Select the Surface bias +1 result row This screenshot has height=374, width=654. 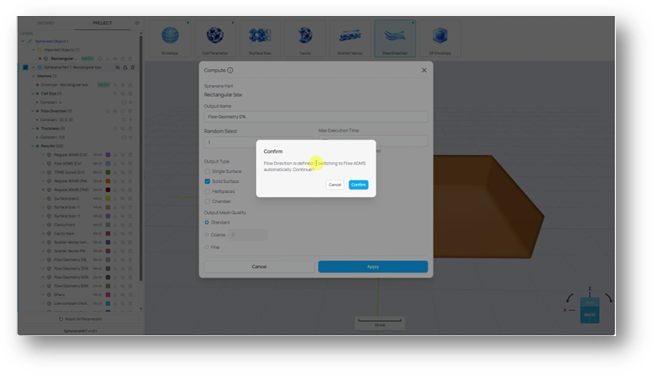(x=86, y=216)
